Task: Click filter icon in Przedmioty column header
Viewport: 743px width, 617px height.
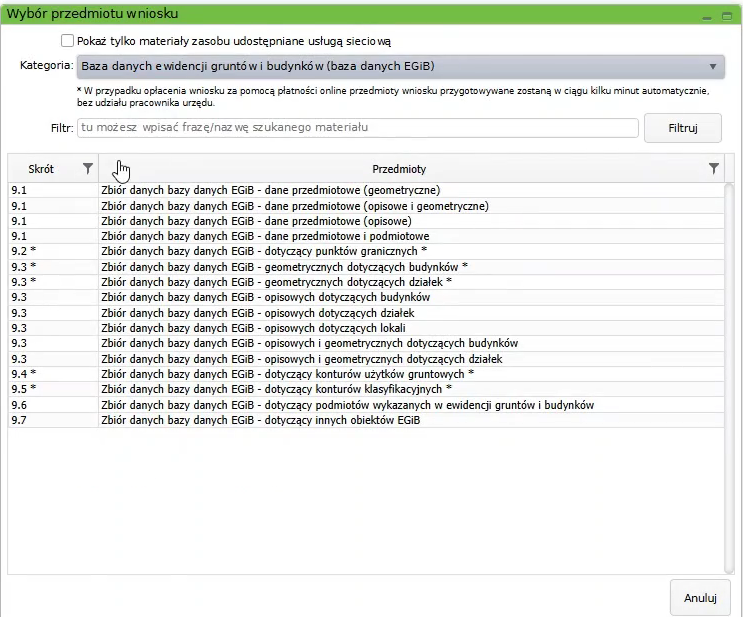Action: 713,169
